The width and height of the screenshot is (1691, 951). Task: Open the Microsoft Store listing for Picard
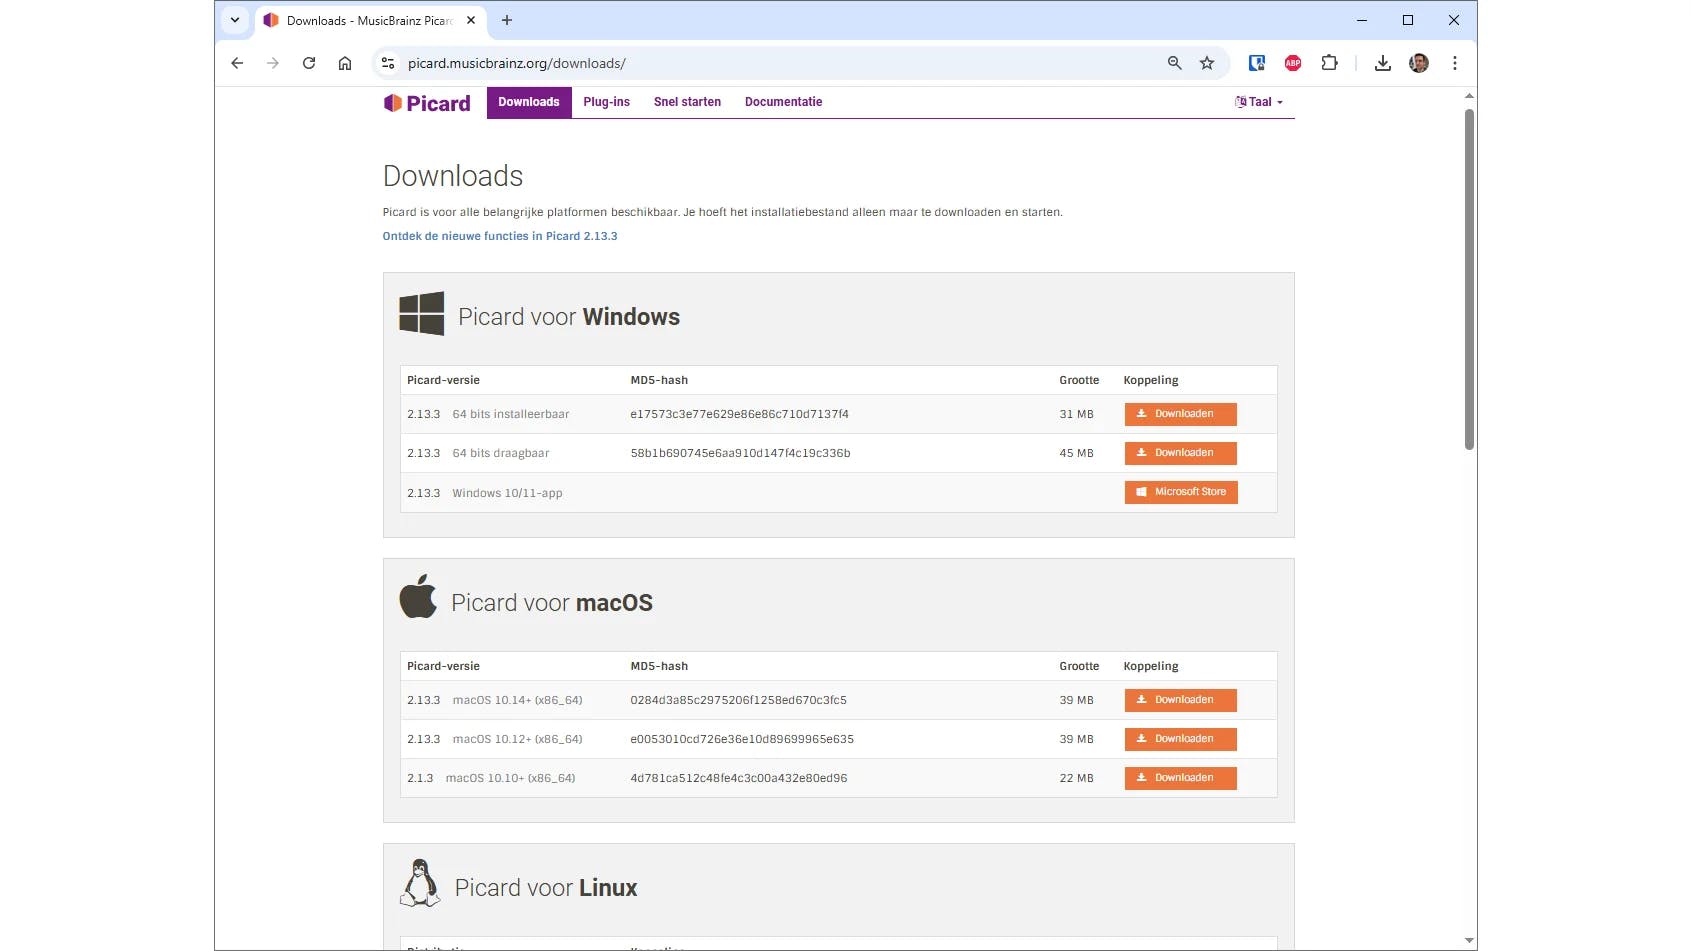(1181, 492)
